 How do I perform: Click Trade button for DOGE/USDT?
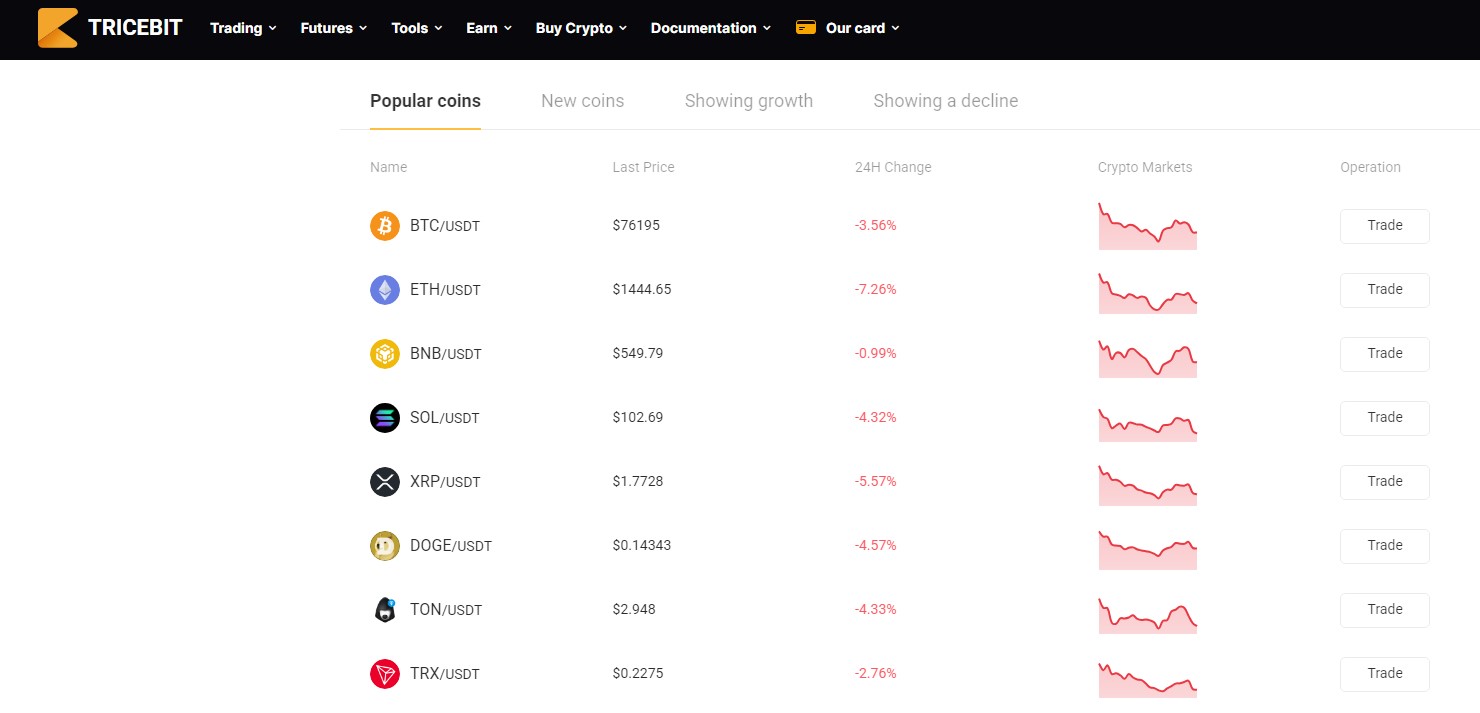1385,546
